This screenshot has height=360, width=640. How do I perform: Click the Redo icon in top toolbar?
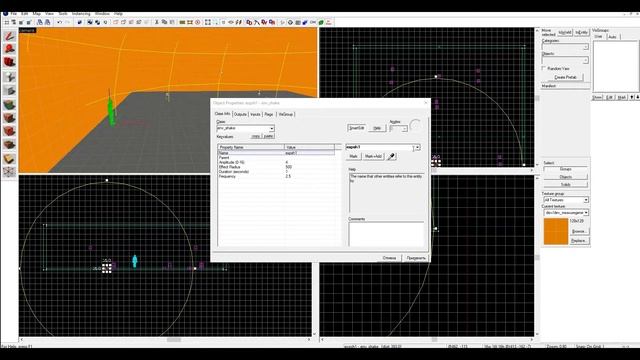[x=67, y=22]
